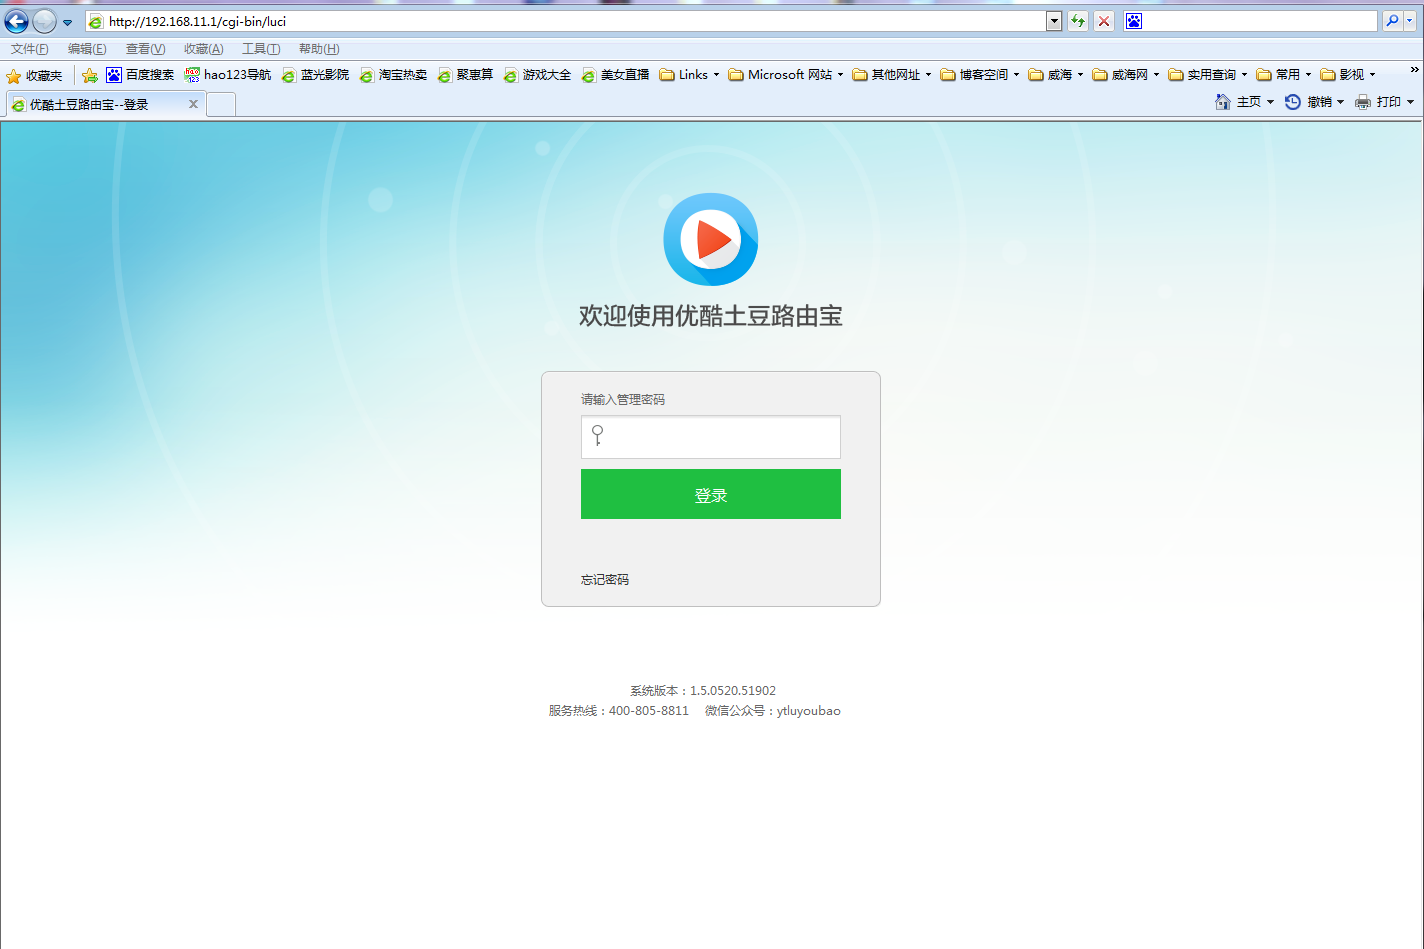This screenshot has height=949, width=1424.
Task: Open search options dropdown beside magnifier
Action: point(1412,21)
